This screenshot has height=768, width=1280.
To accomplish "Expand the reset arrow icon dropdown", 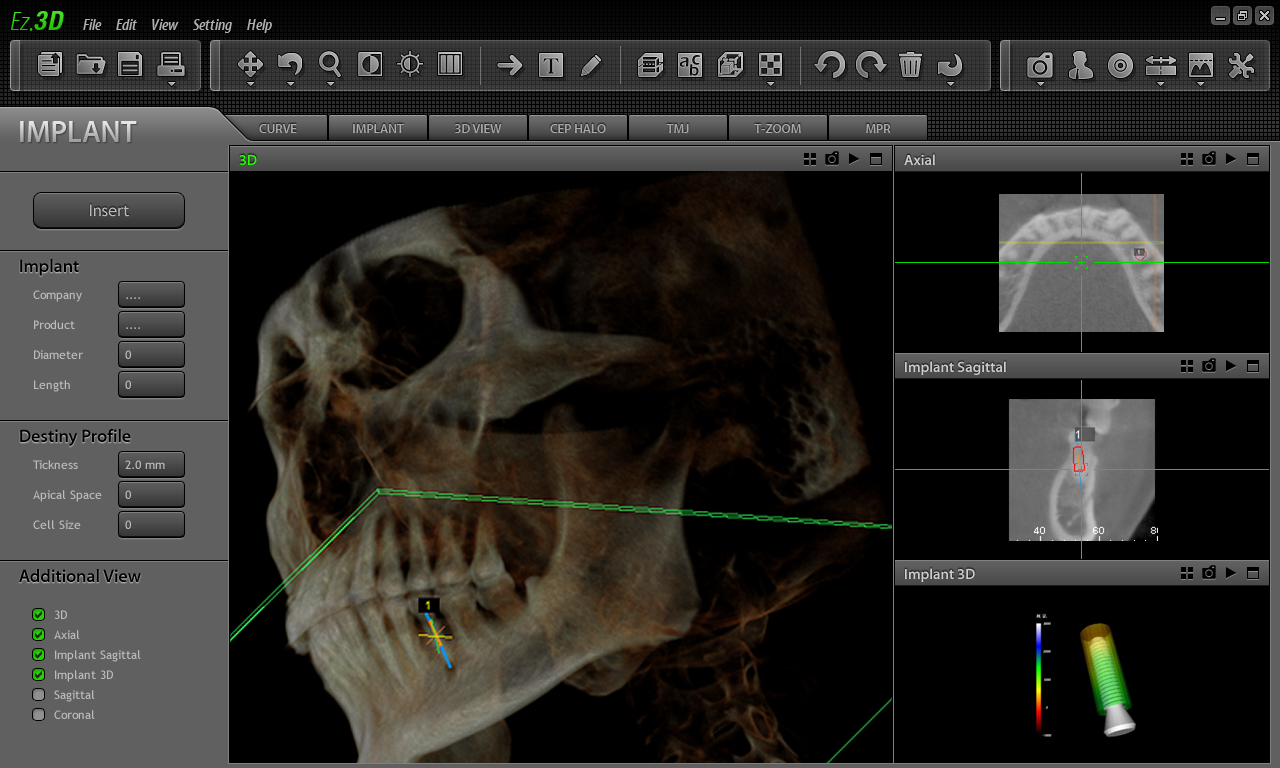I will pos(950,84).
